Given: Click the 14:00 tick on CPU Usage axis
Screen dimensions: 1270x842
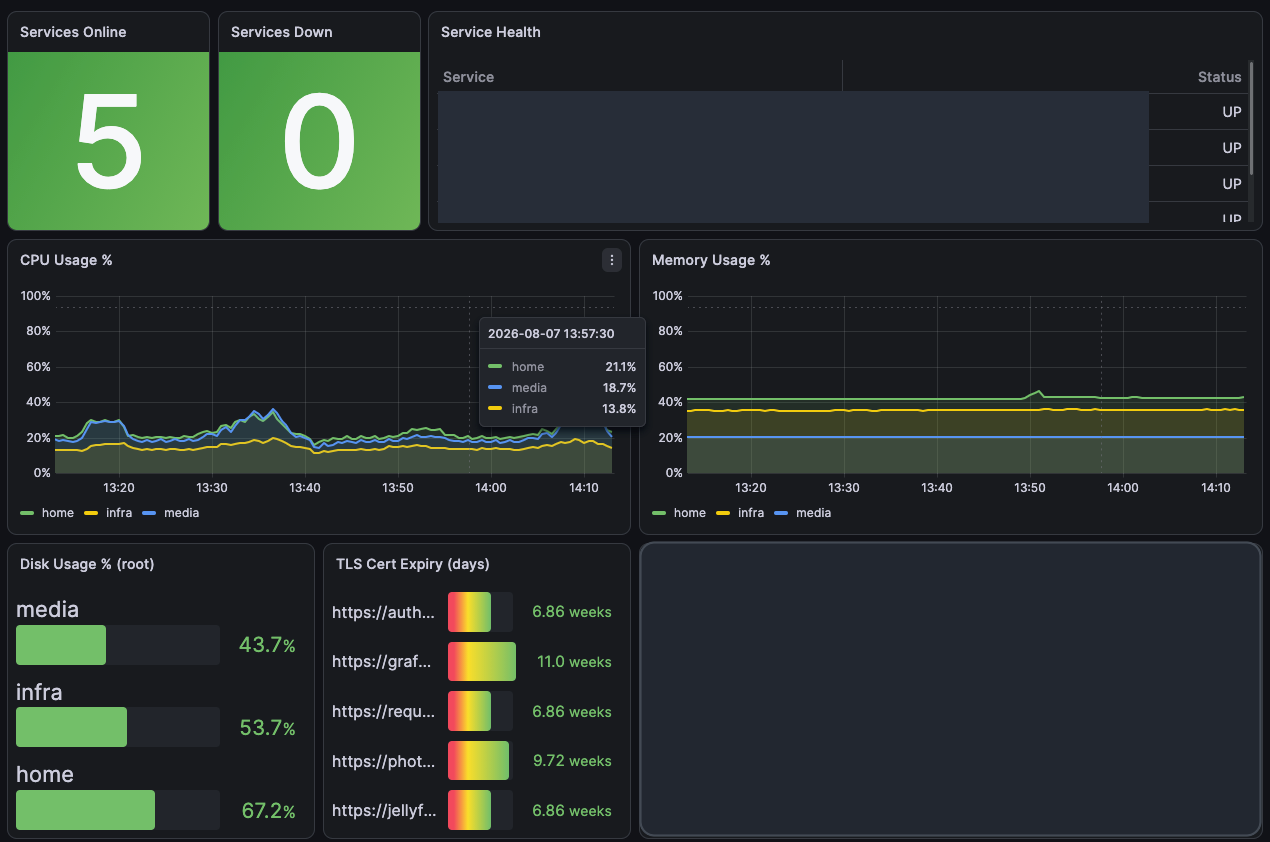Looking at the screenshot, I should [x=491, y=488].
